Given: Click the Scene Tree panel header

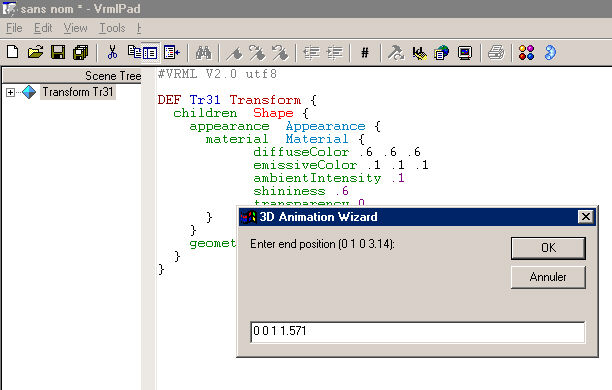Looking at the screenshot, I should pyautogui.click(x=72, y=75).
